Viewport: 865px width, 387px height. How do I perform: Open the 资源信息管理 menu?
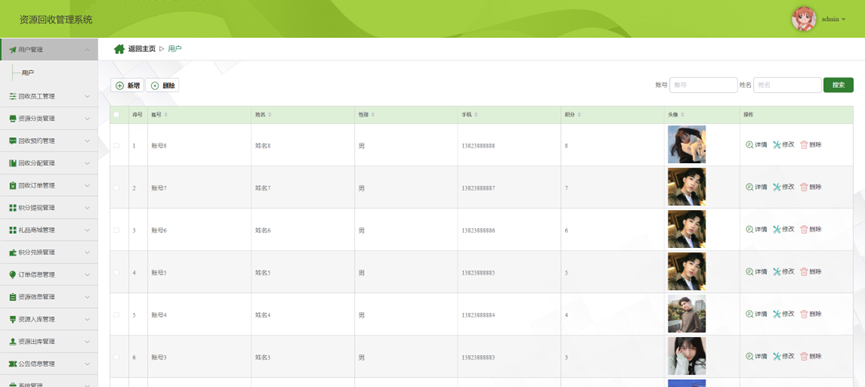pyautogui.click(x=49, y=297)
